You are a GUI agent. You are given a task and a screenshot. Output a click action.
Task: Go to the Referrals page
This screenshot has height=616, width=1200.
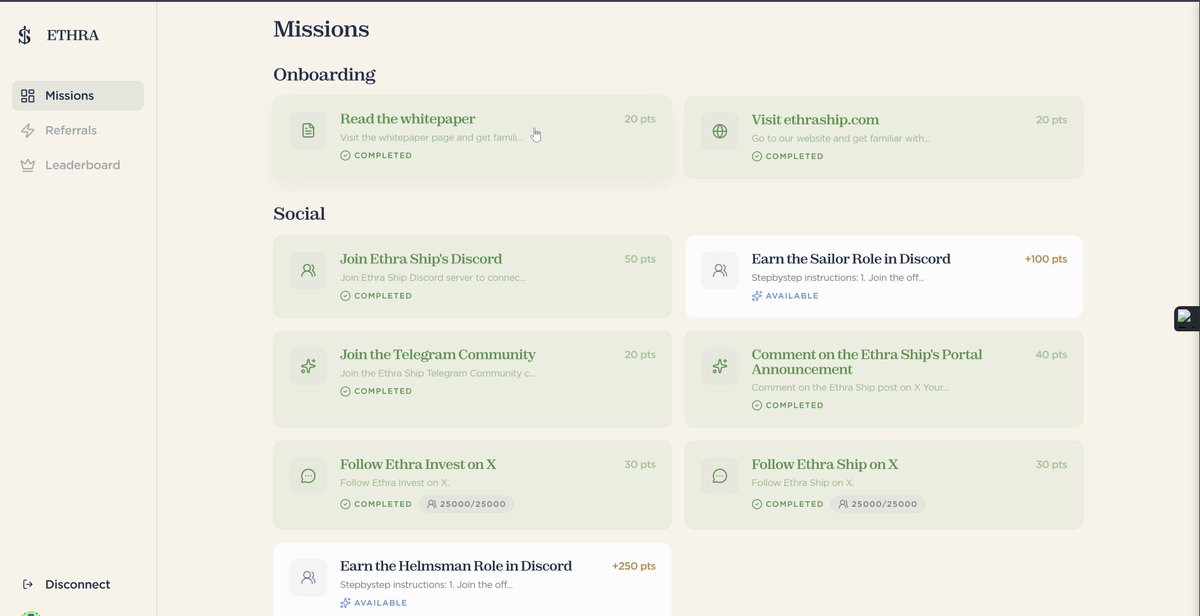click(x=78, y=131)
